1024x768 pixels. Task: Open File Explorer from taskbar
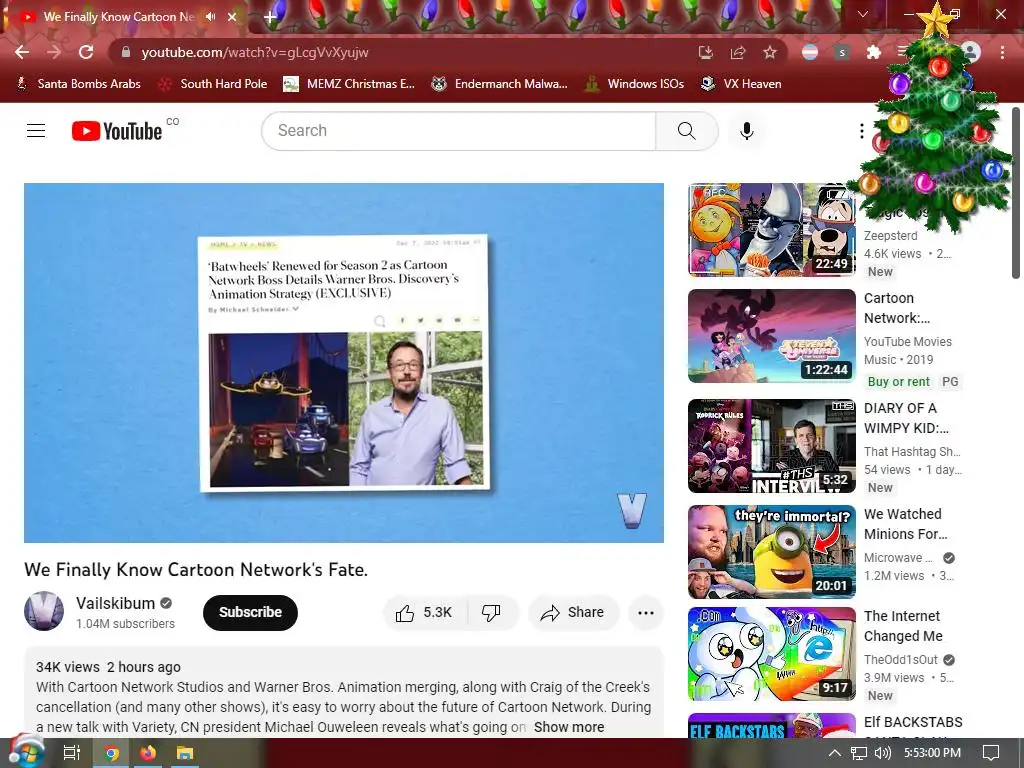point(185,753)
